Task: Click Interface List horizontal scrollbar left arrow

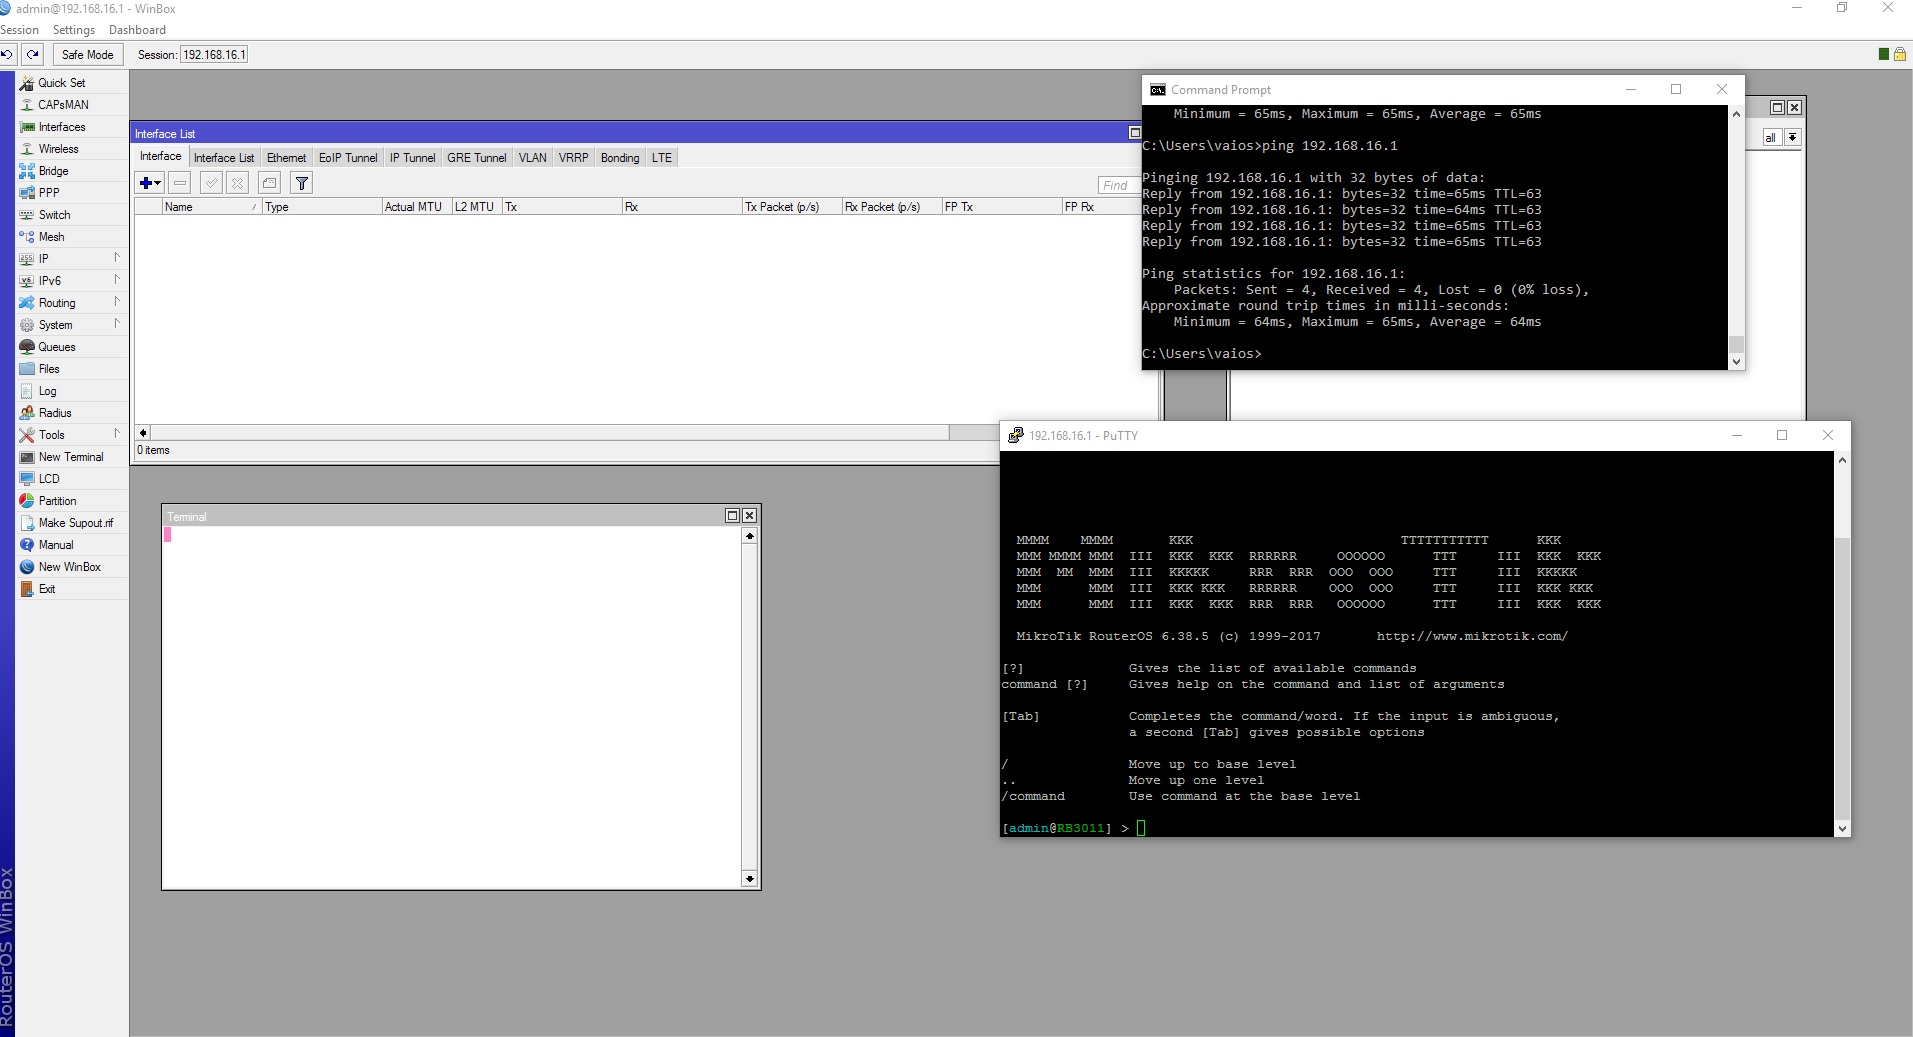Action: point(143,433)
